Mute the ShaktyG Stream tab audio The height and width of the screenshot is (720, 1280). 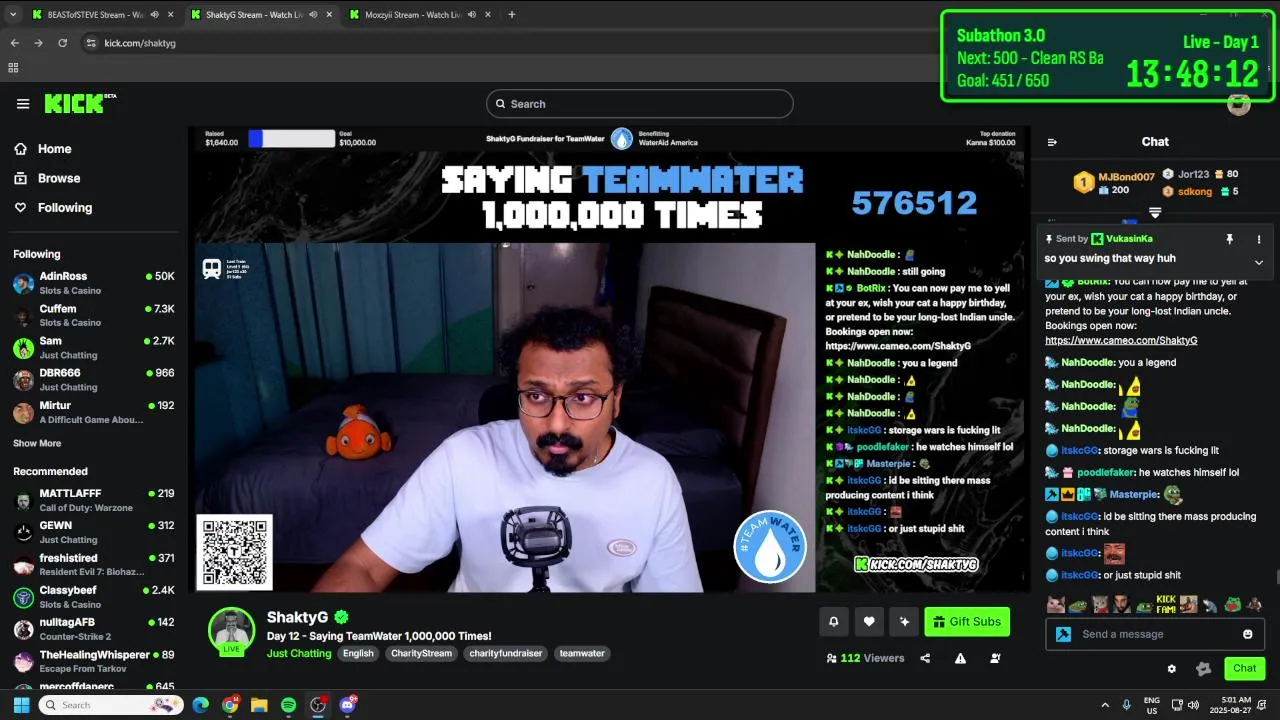point(314,15)
